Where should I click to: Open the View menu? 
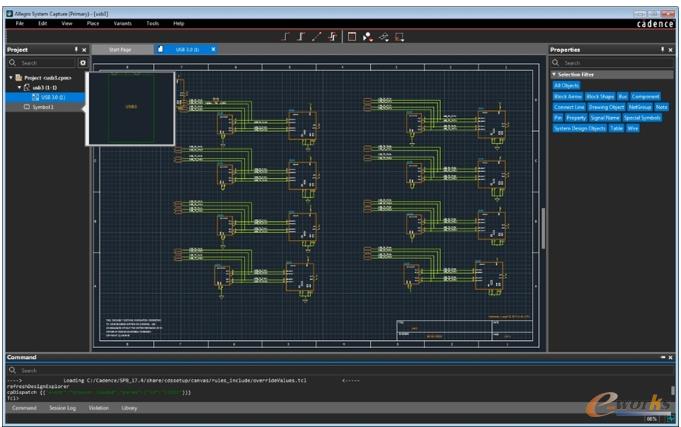[x=67, y=23]
